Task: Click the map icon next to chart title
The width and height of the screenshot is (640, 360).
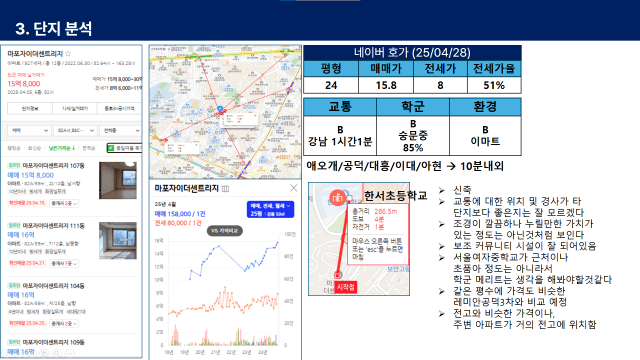Action: coord(225,188)
